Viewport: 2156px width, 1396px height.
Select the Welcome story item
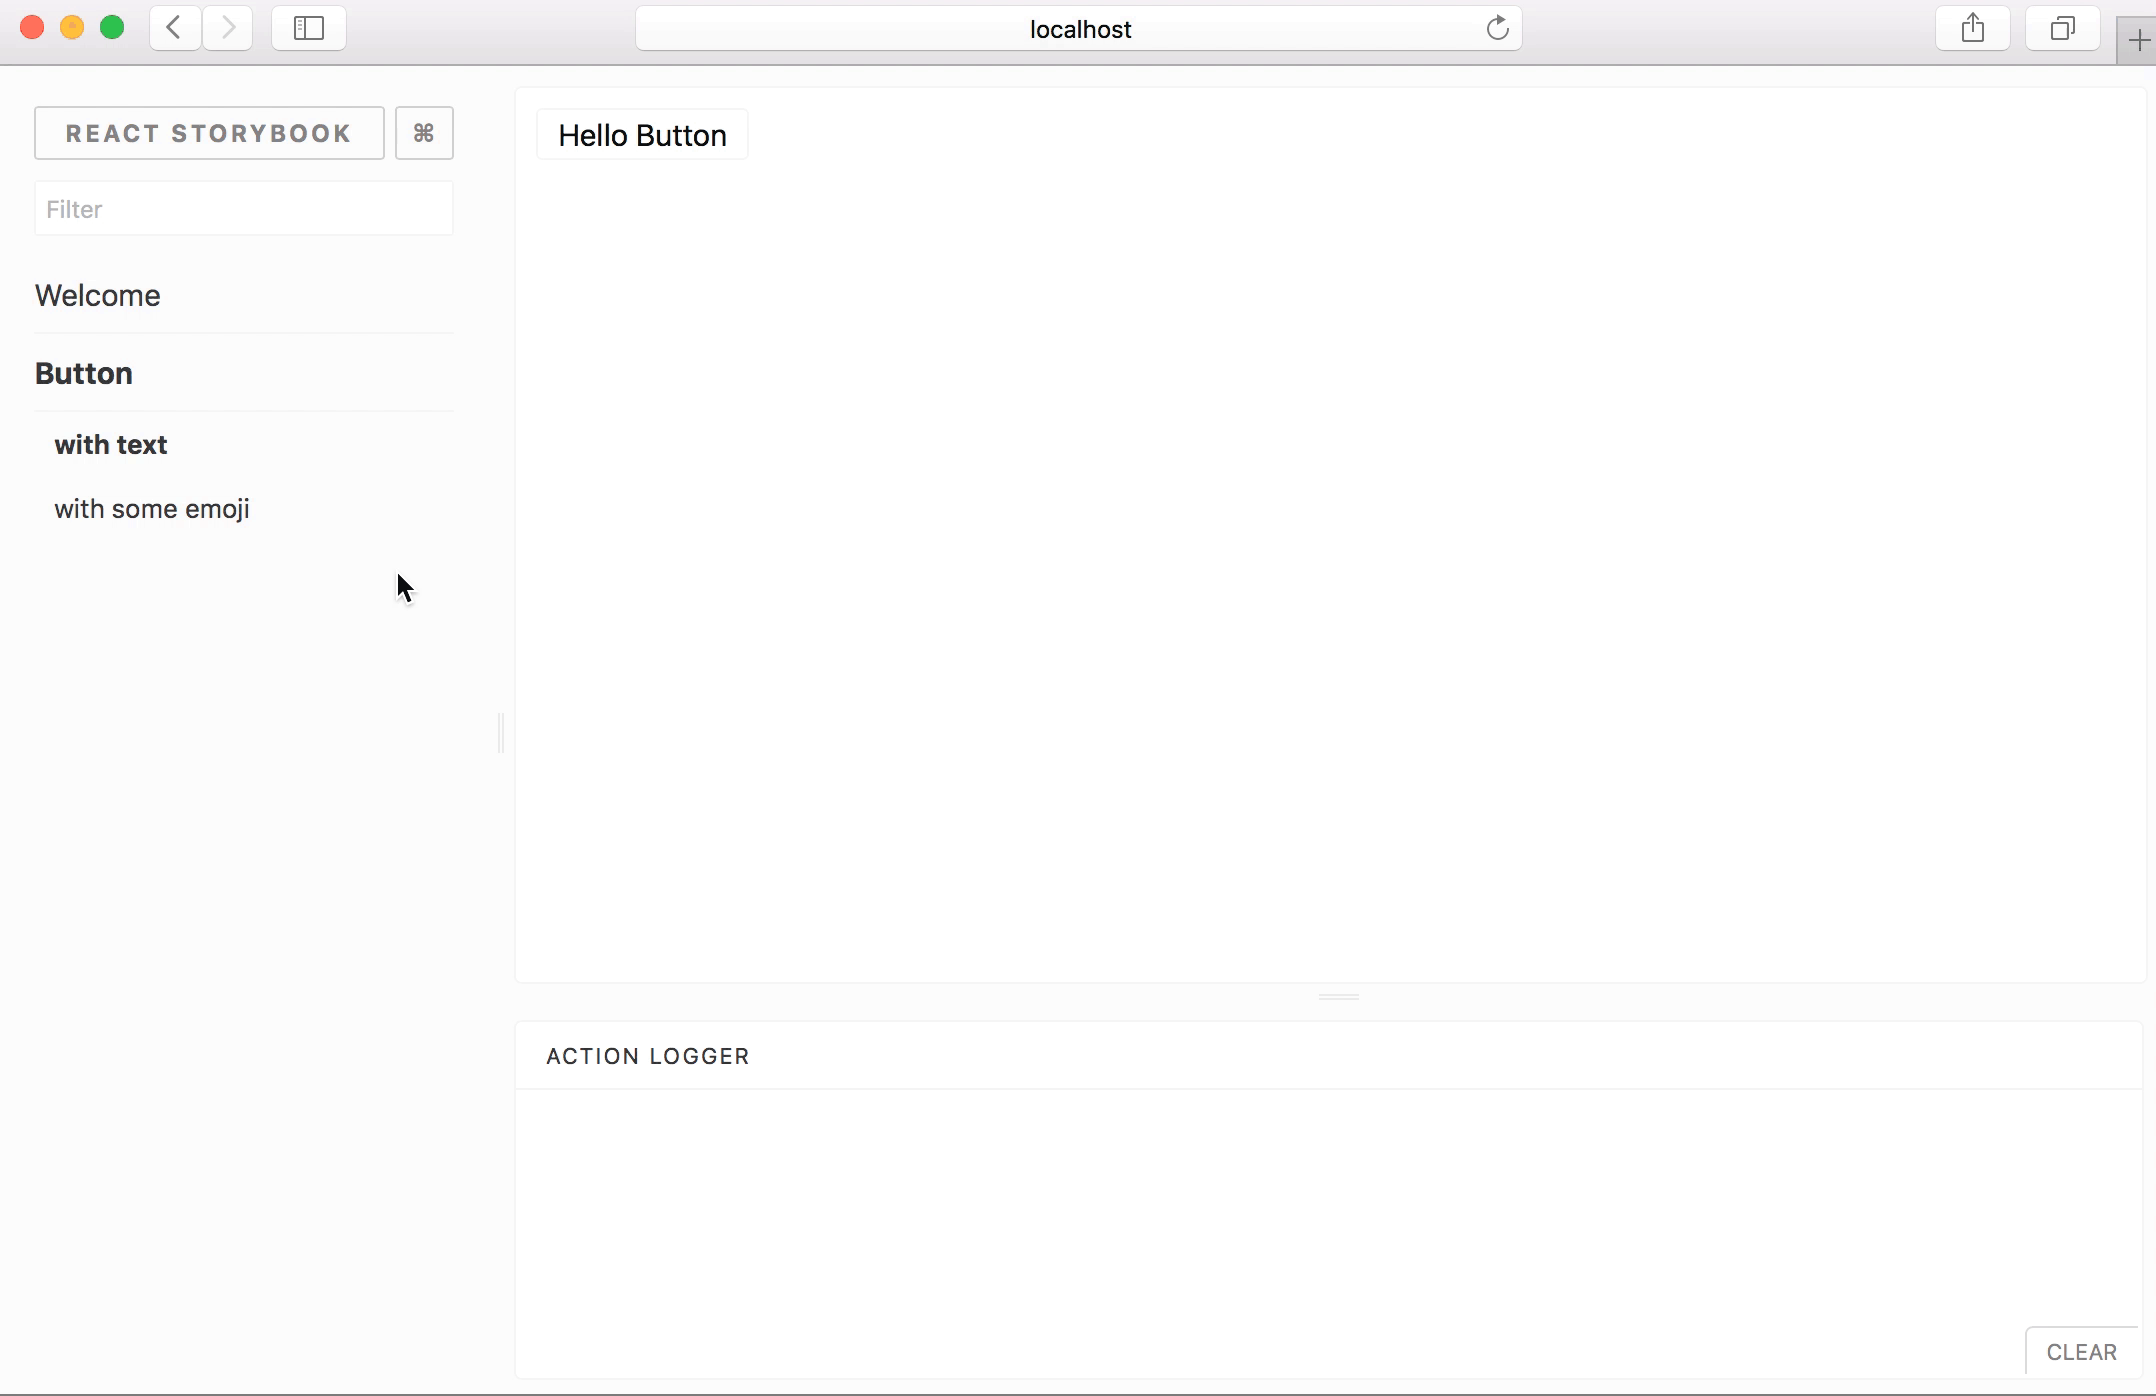click(x=97, y=296)
